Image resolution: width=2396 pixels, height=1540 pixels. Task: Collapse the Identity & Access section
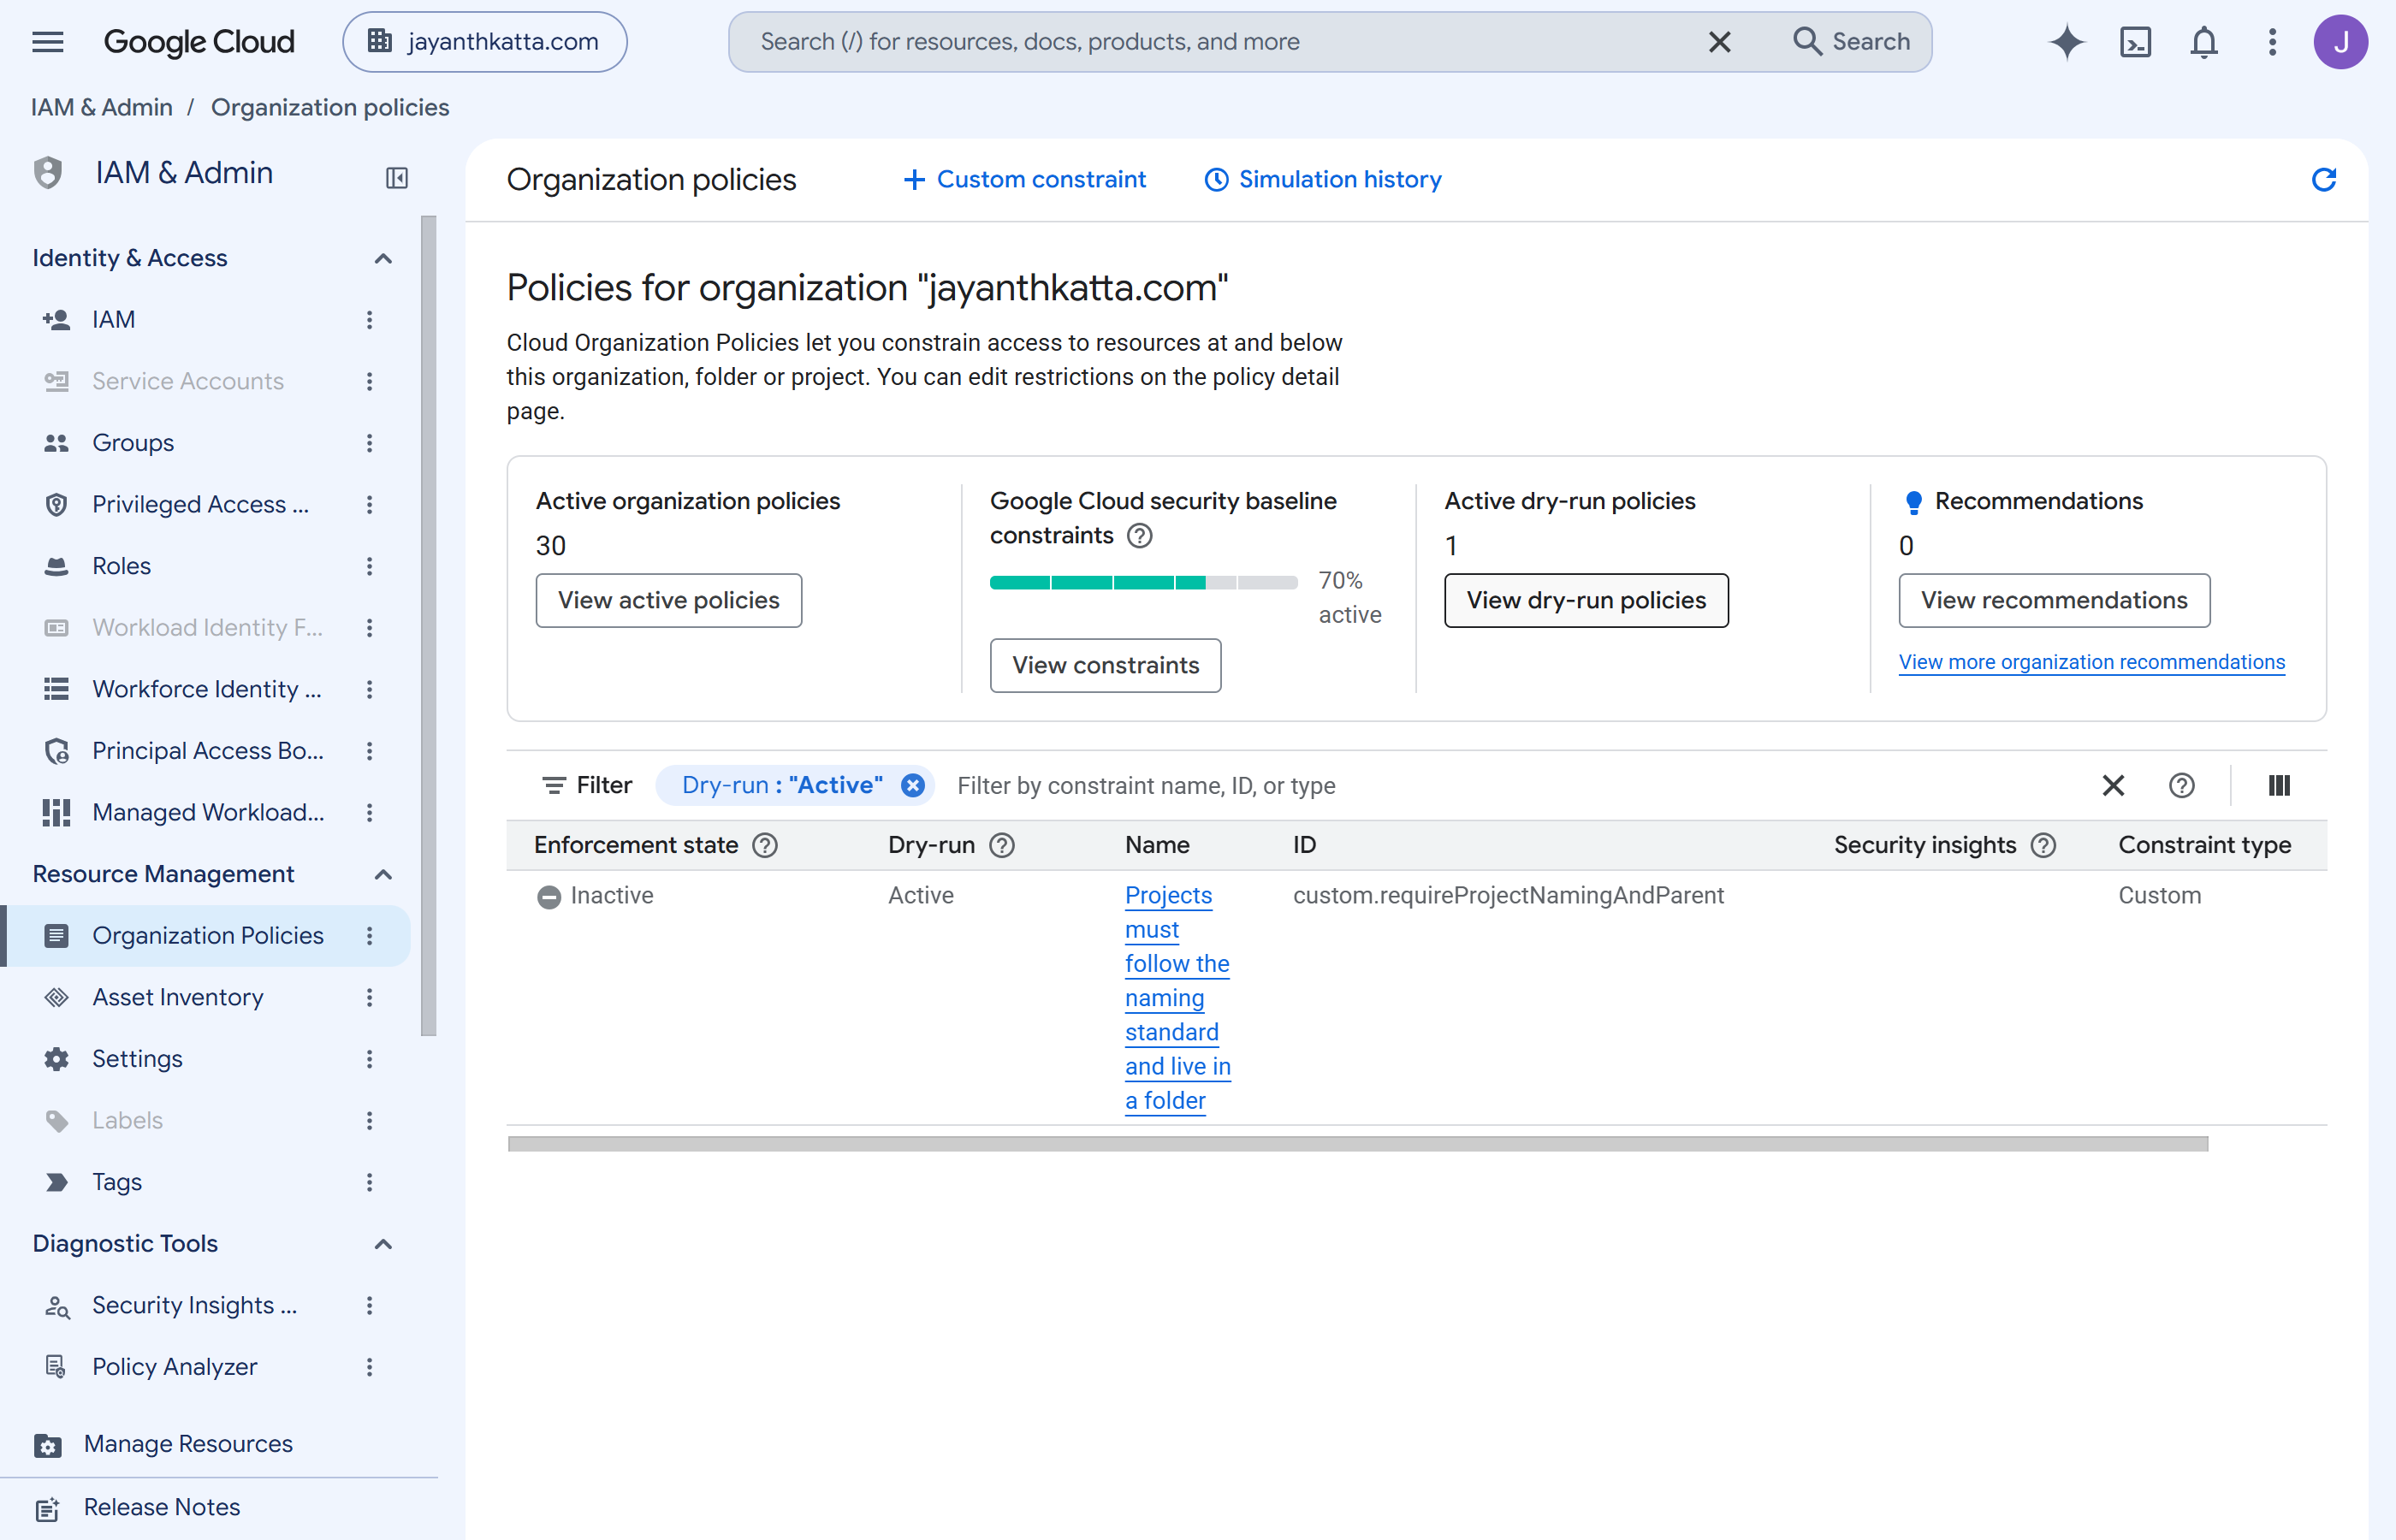pos(383,258)
